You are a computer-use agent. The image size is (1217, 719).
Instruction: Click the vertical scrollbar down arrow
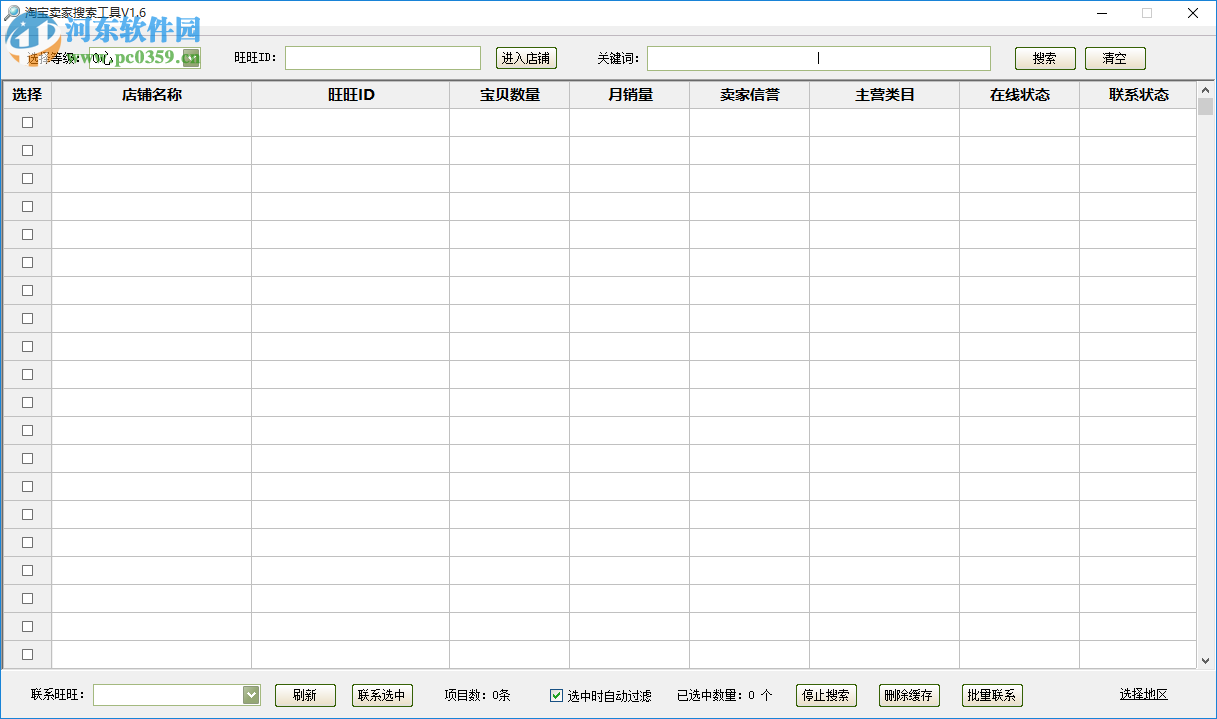point(1207,659)
